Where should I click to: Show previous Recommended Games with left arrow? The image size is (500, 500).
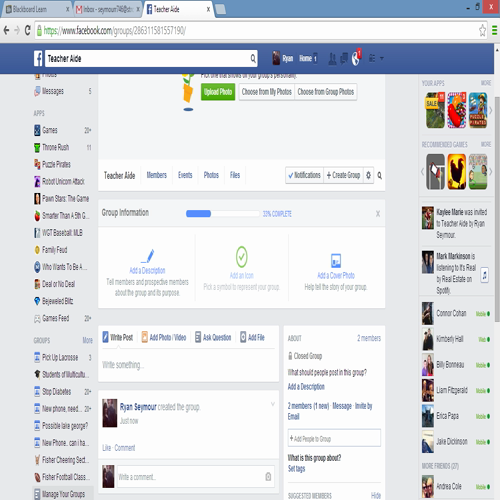(422, 172)
